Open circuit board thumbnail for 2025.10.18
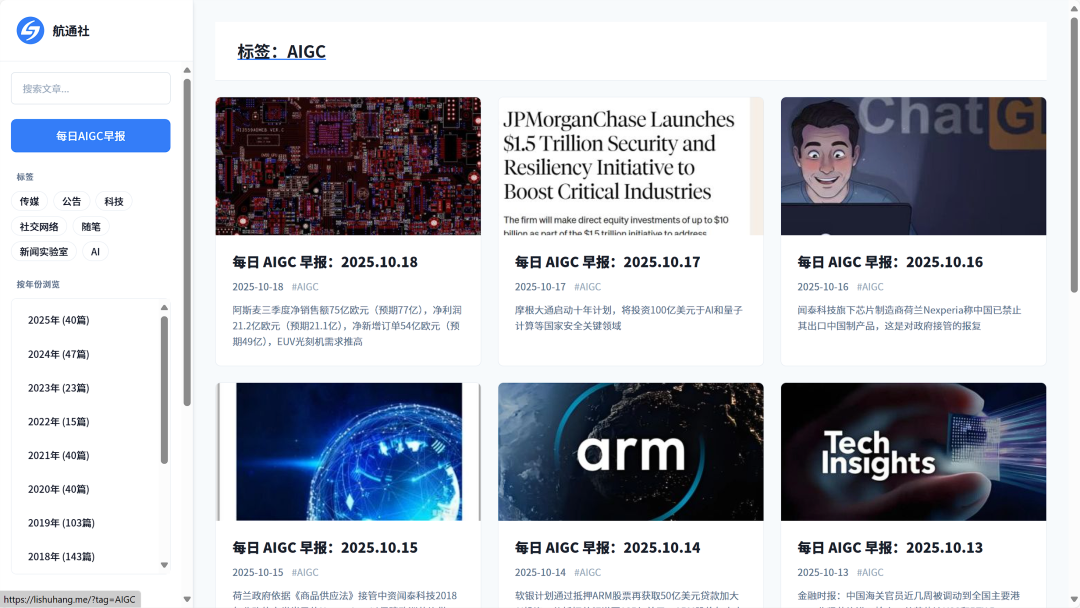Viewport: 1080px width, 608px height. click(x=348, y=166)
